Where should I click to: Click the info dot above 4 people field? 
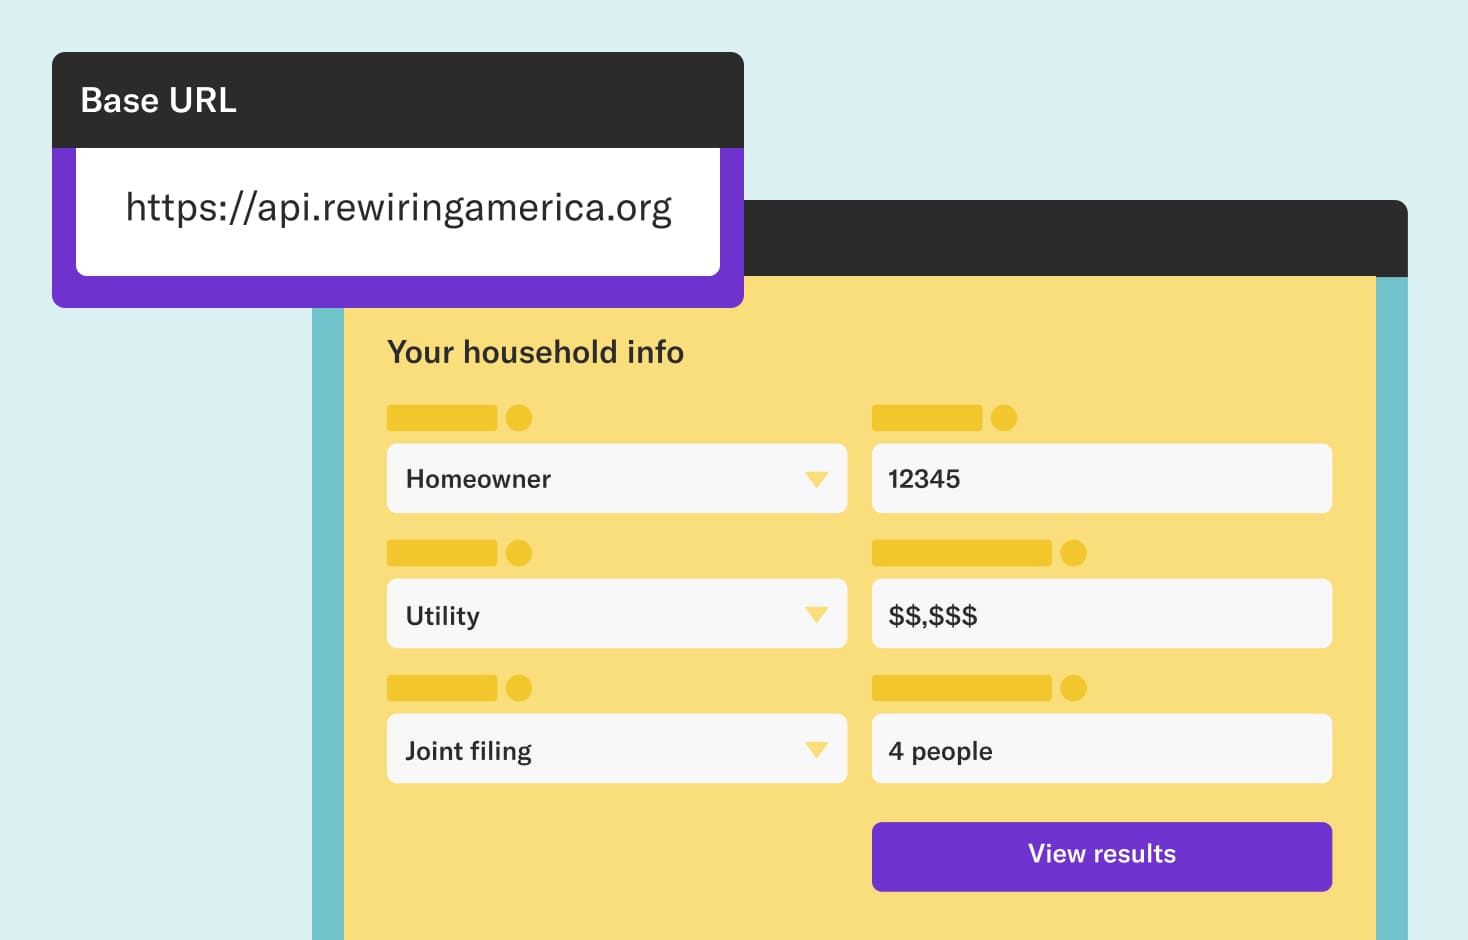coord(1073,687)
